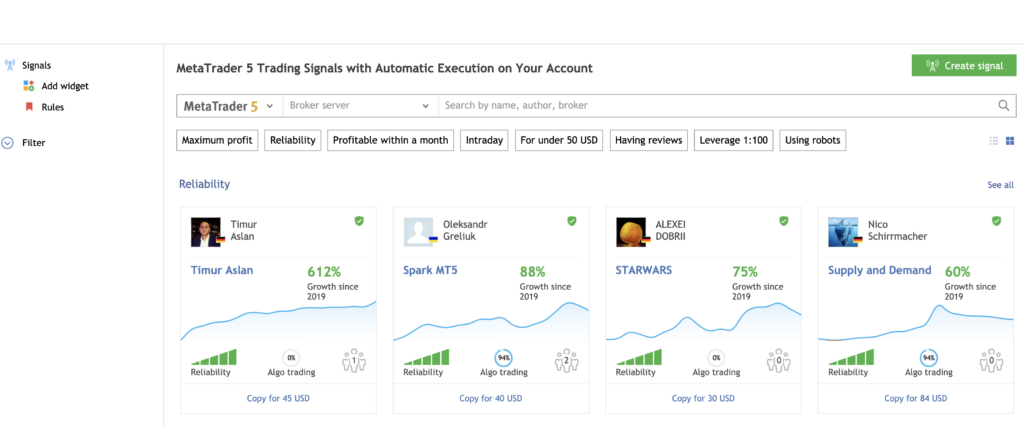Click Copy for 30 USD link
1024x427 pixels.
pyautogui.click(x=703, y=398)
